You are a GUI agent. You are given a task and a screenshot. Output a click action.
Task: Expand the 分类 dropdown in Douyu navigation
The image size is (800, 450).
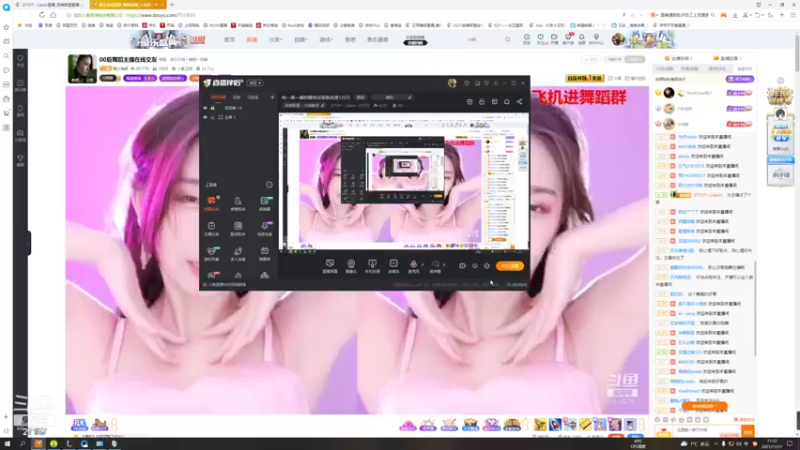point(275,39)
